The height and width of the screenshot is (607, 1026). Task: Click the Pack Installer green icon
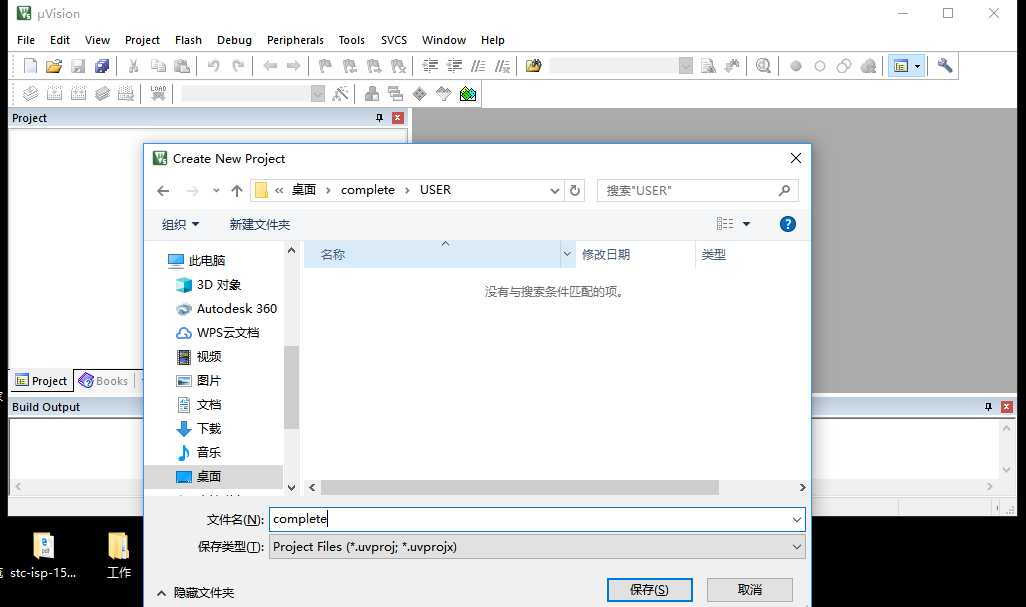tap(468, 94)
